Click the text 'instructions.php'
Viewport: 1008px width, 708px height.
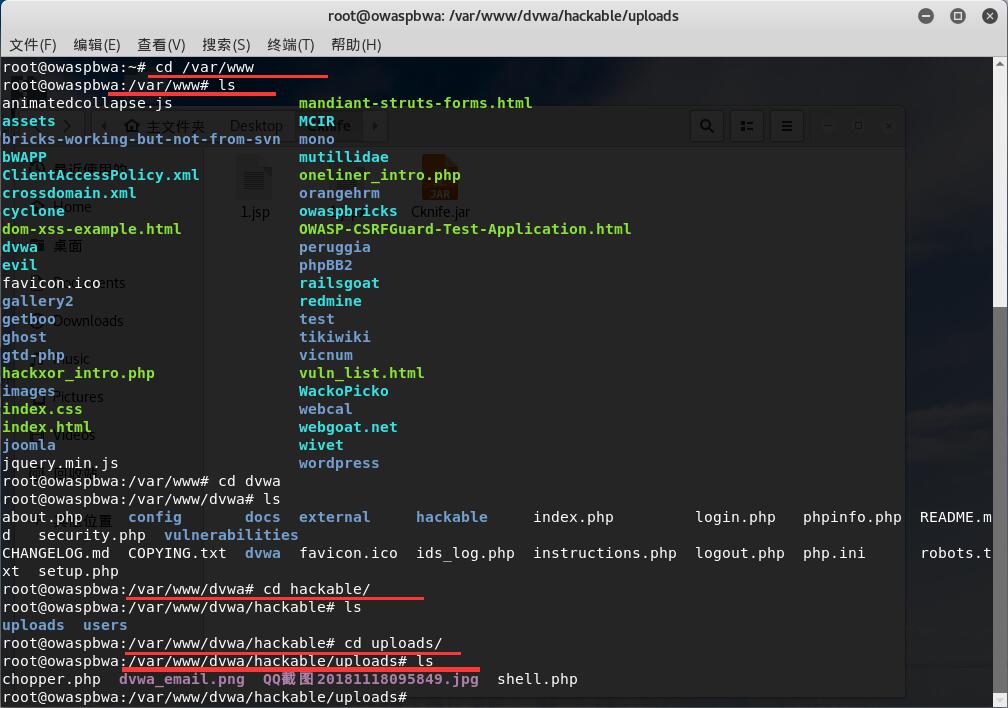(604, 553)
